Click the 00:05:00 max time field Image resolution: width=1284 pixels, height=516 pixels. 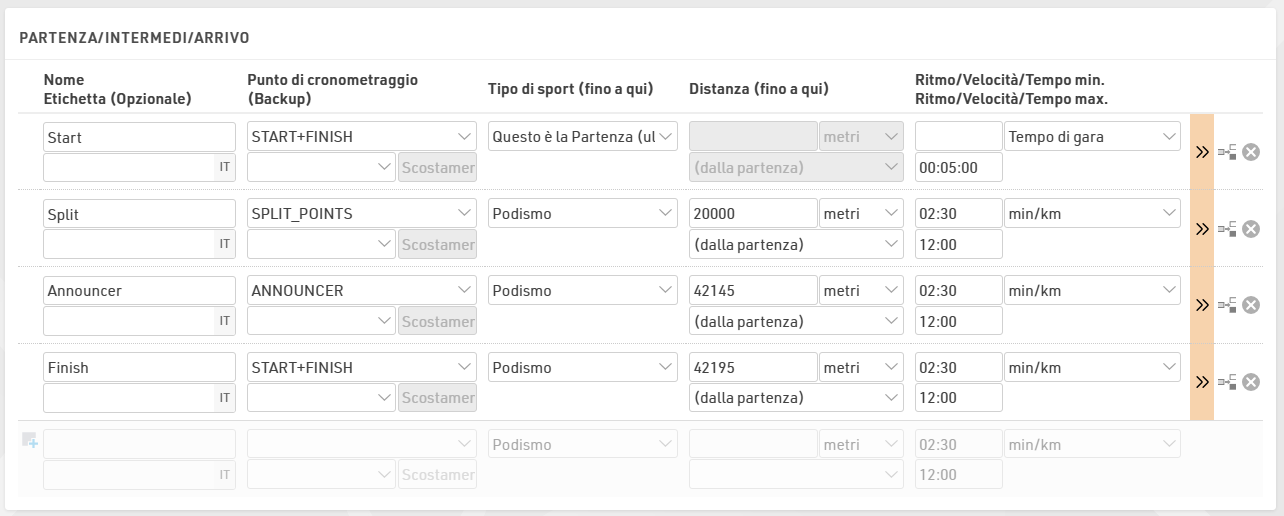coord(958,168)
